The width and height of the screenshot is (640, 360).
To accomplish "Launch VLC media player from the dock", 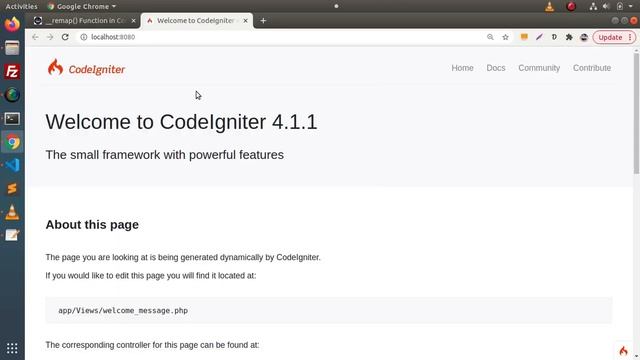I will (x=12, y=212).
